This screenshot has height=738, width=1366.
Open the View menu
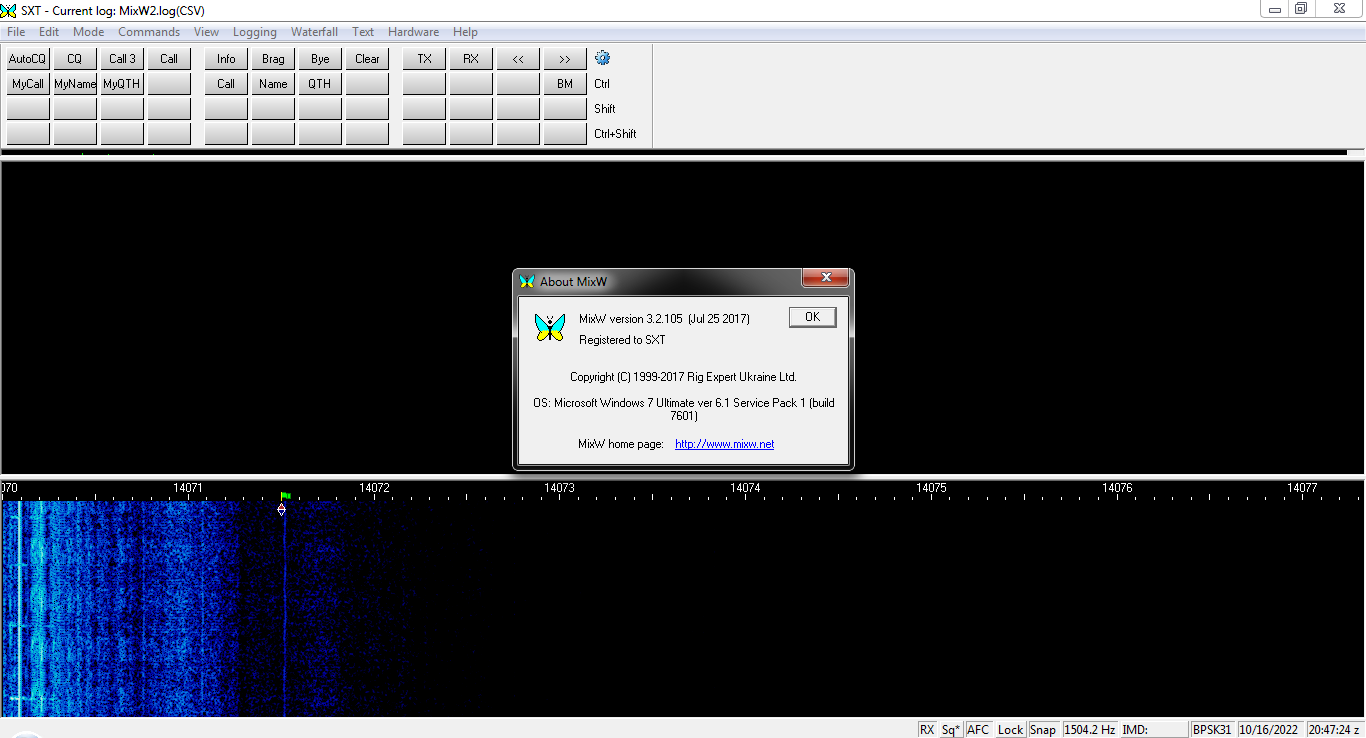tap(206, 32)
